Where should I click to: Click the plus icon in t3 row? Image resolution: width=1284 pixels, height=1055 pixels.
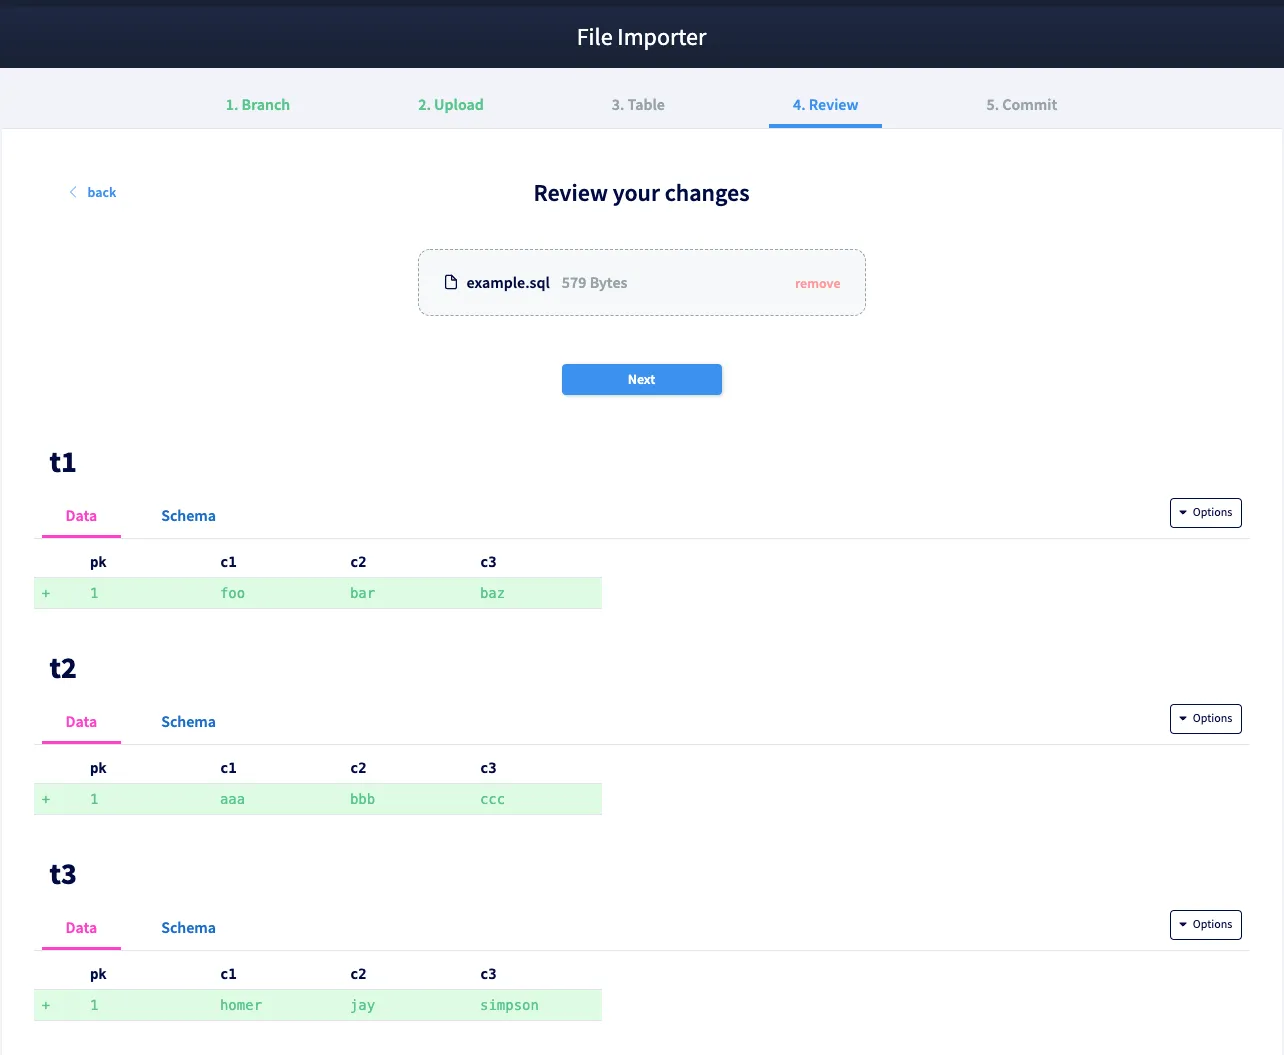click(x=46, y=1006)
